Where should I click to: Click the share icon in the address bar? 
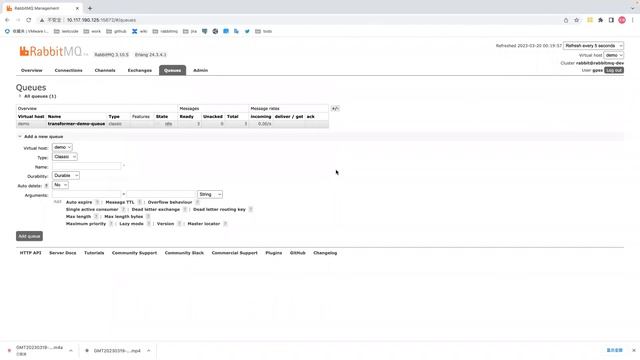(566, 20)
